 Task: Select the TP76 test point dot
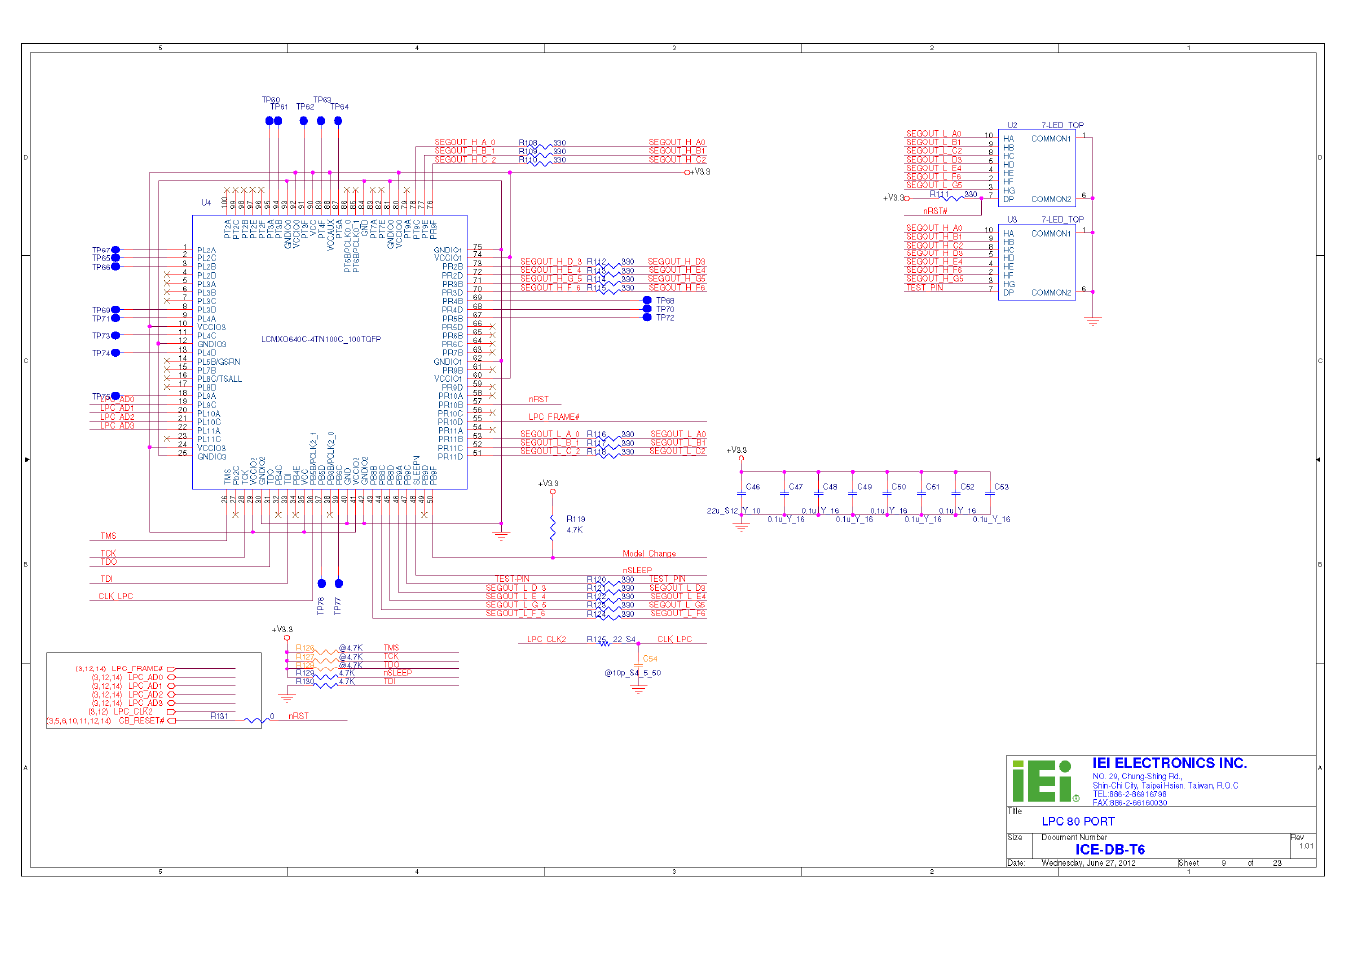321,583
